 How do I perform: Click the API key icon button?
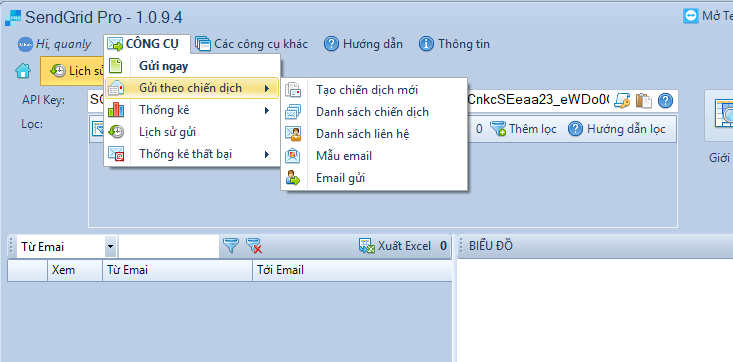coord(622,100)
